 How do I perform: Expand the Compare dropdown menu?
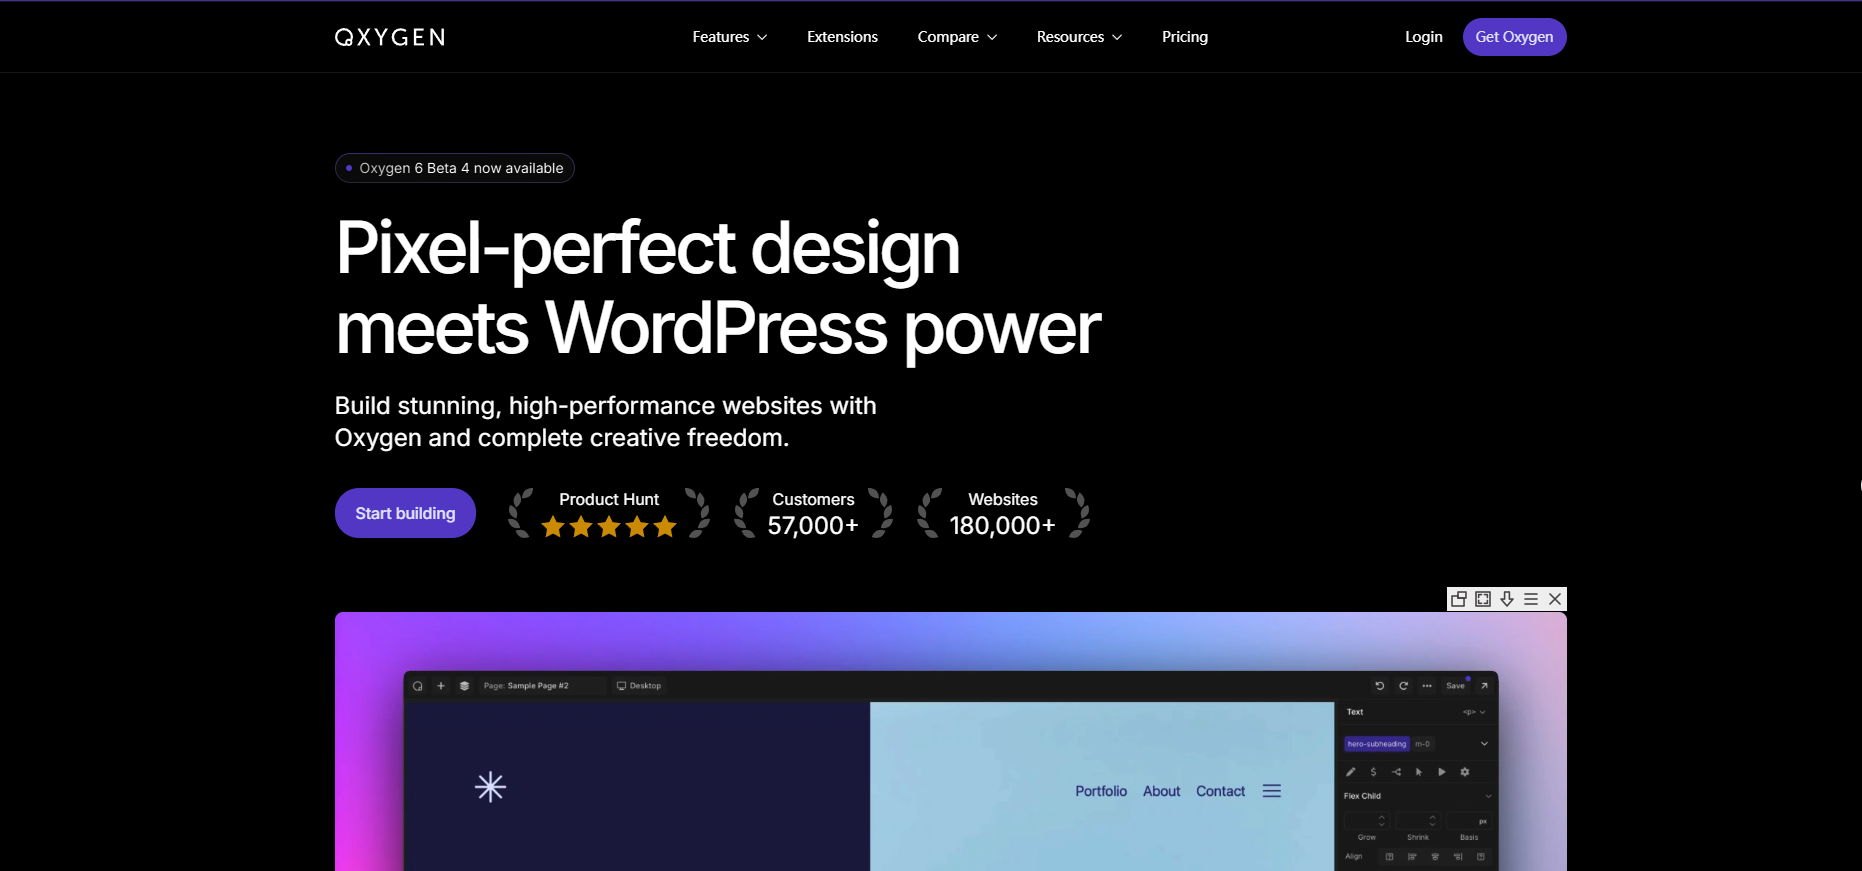[x=956, y=37]
